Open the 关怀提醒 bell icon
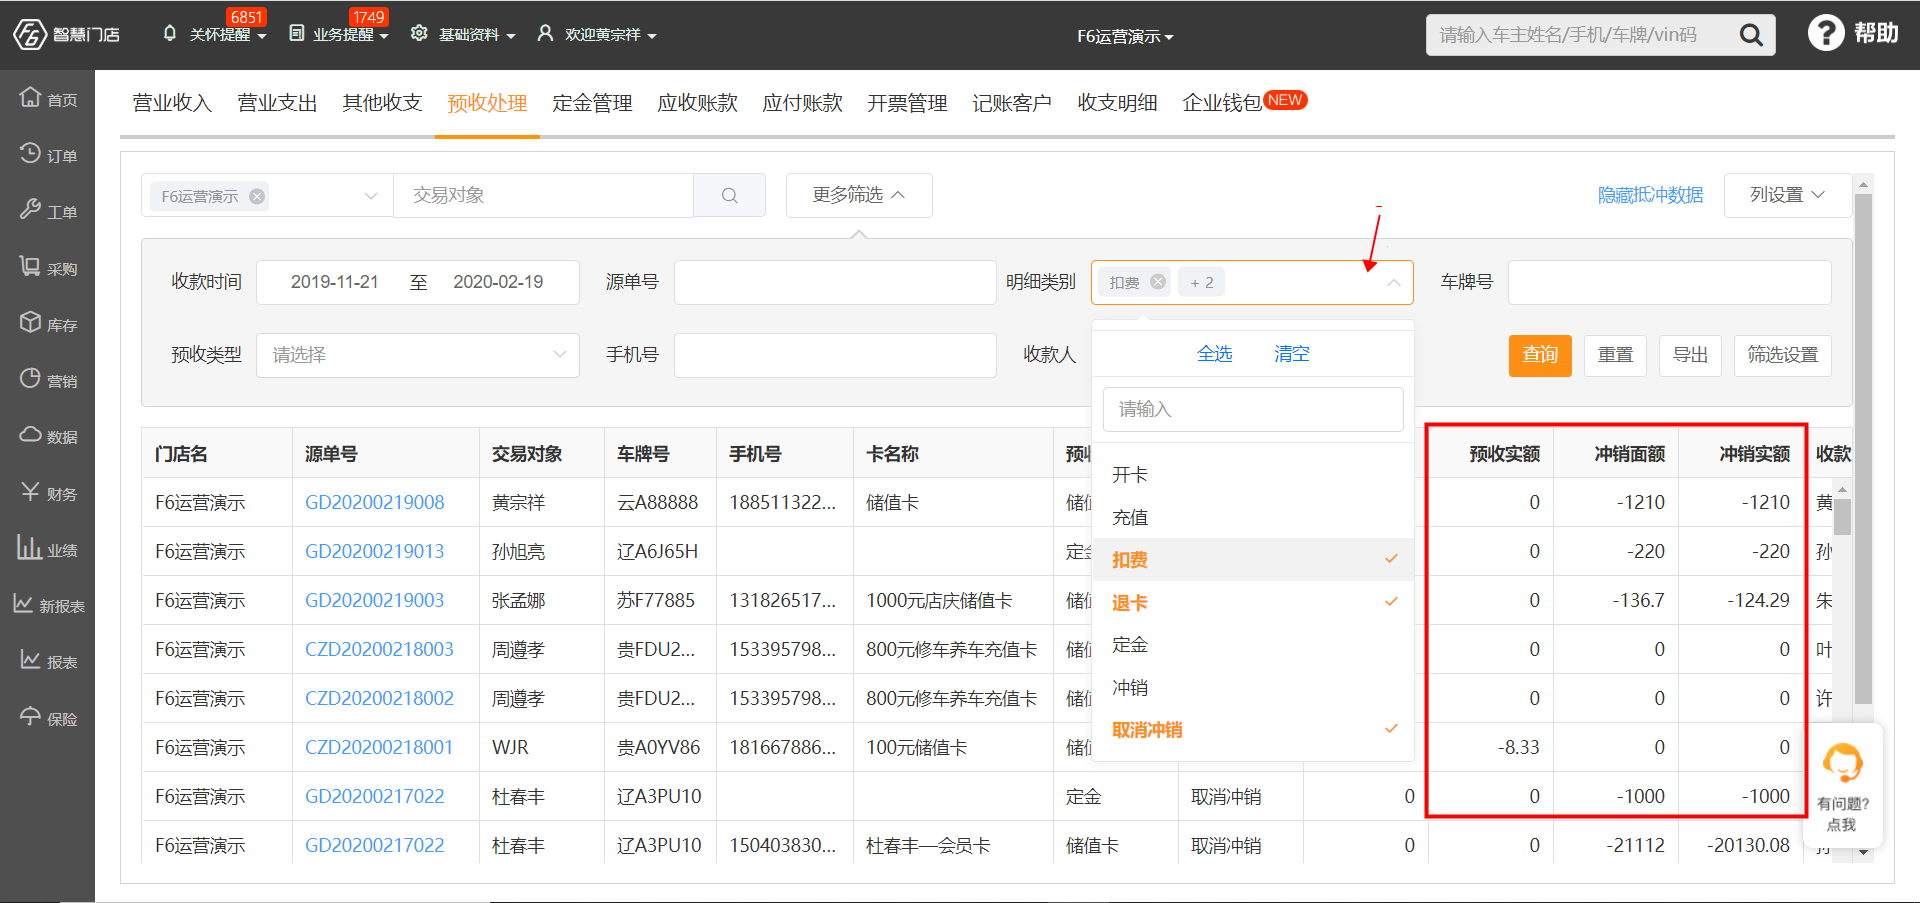 click(170, 33)
